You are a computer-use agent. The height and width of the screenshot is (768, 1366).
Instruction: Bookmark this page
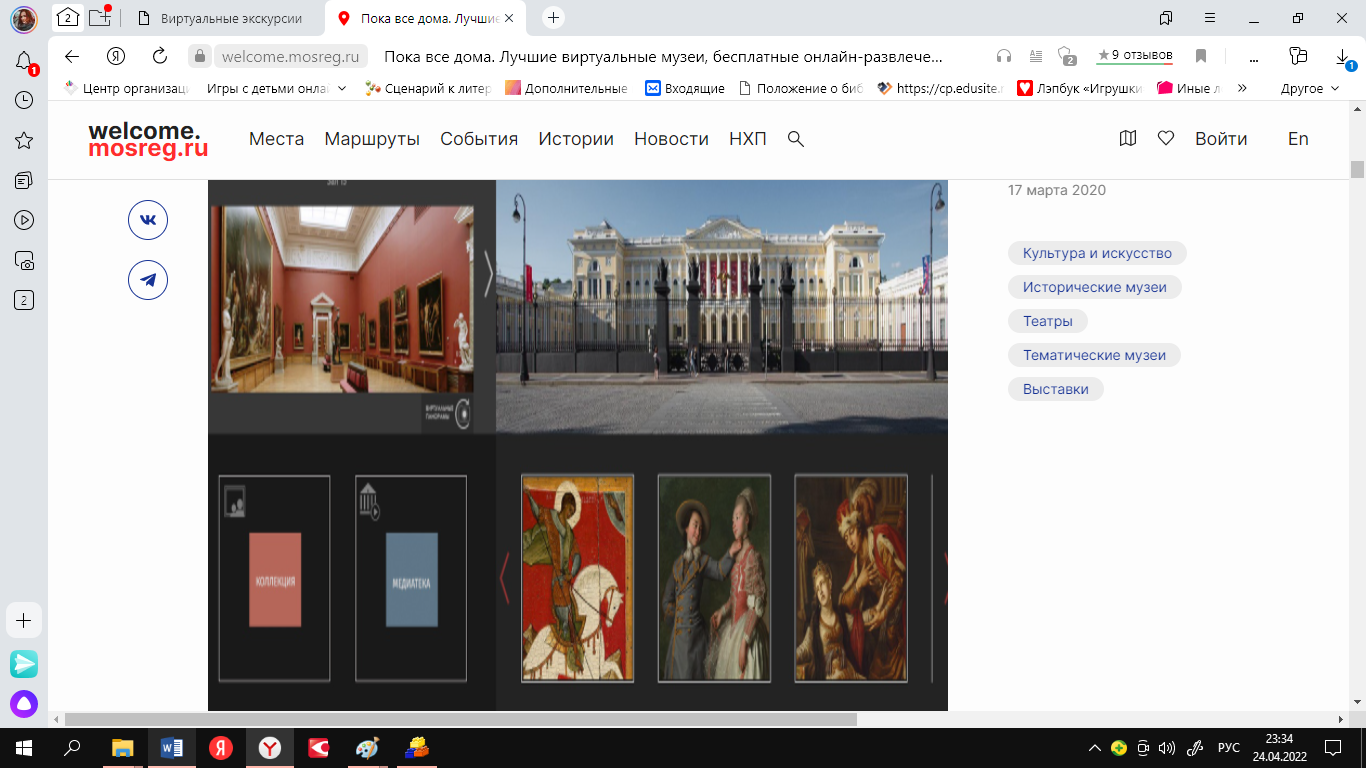point(1201,56)
